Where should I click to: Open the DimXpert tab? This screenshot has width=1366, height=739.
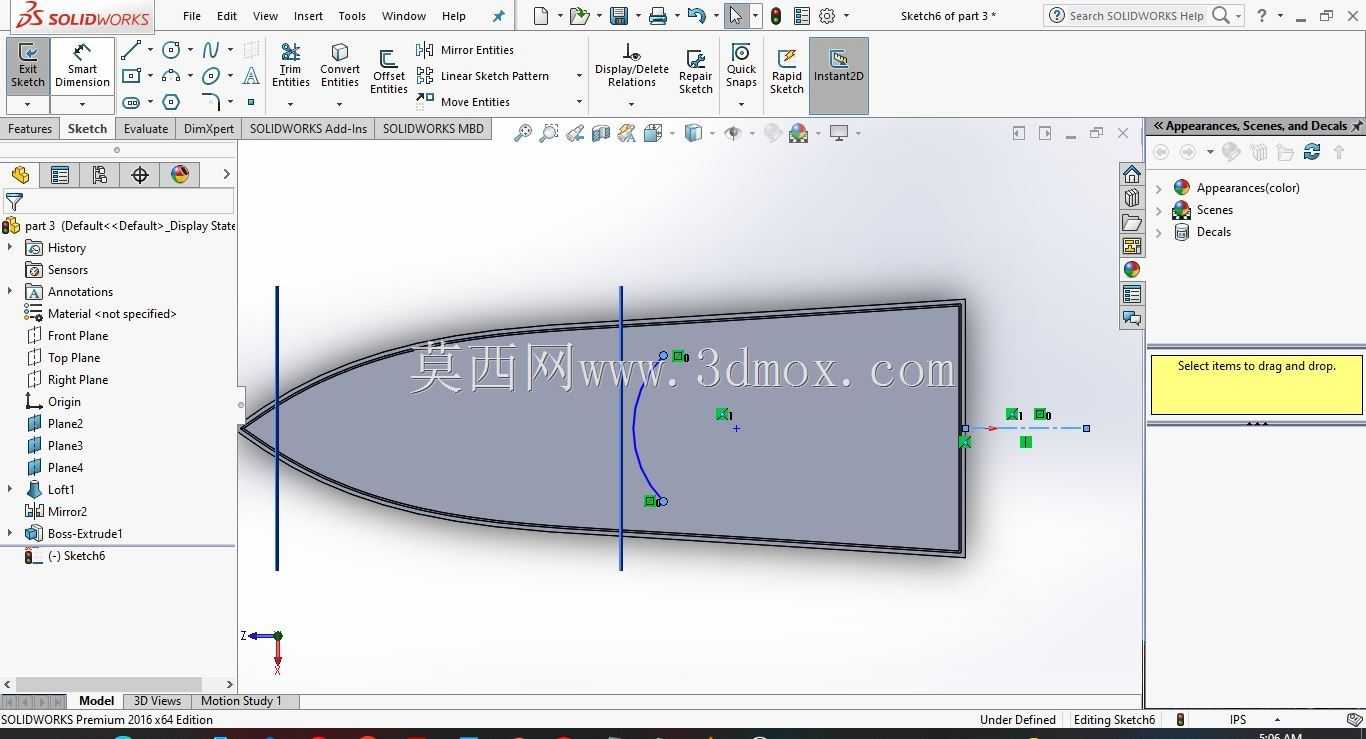[209, 129]
